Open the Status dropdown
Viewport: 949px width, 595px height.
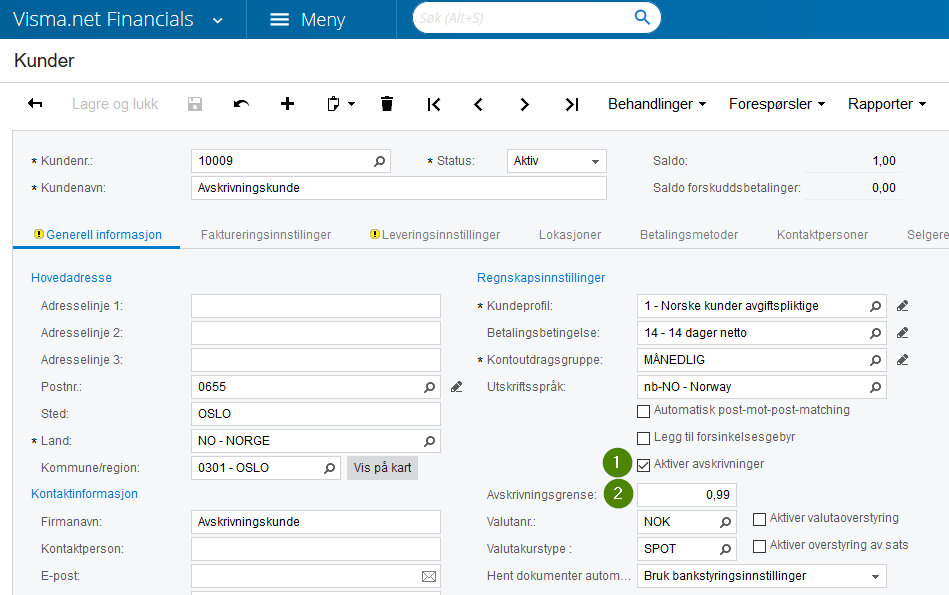point(595,162)
